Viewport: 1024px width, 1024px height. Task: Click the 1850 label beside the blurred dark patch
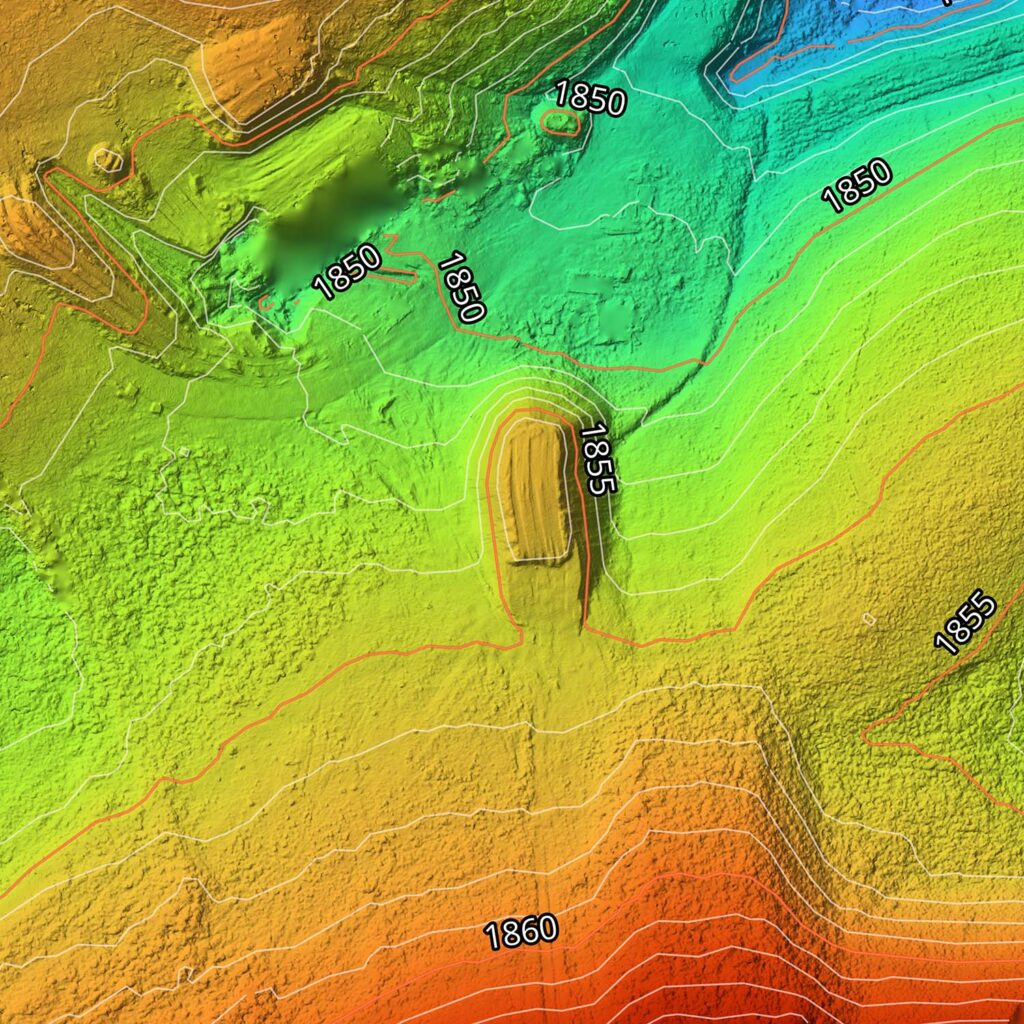click(x=346, y=272)
